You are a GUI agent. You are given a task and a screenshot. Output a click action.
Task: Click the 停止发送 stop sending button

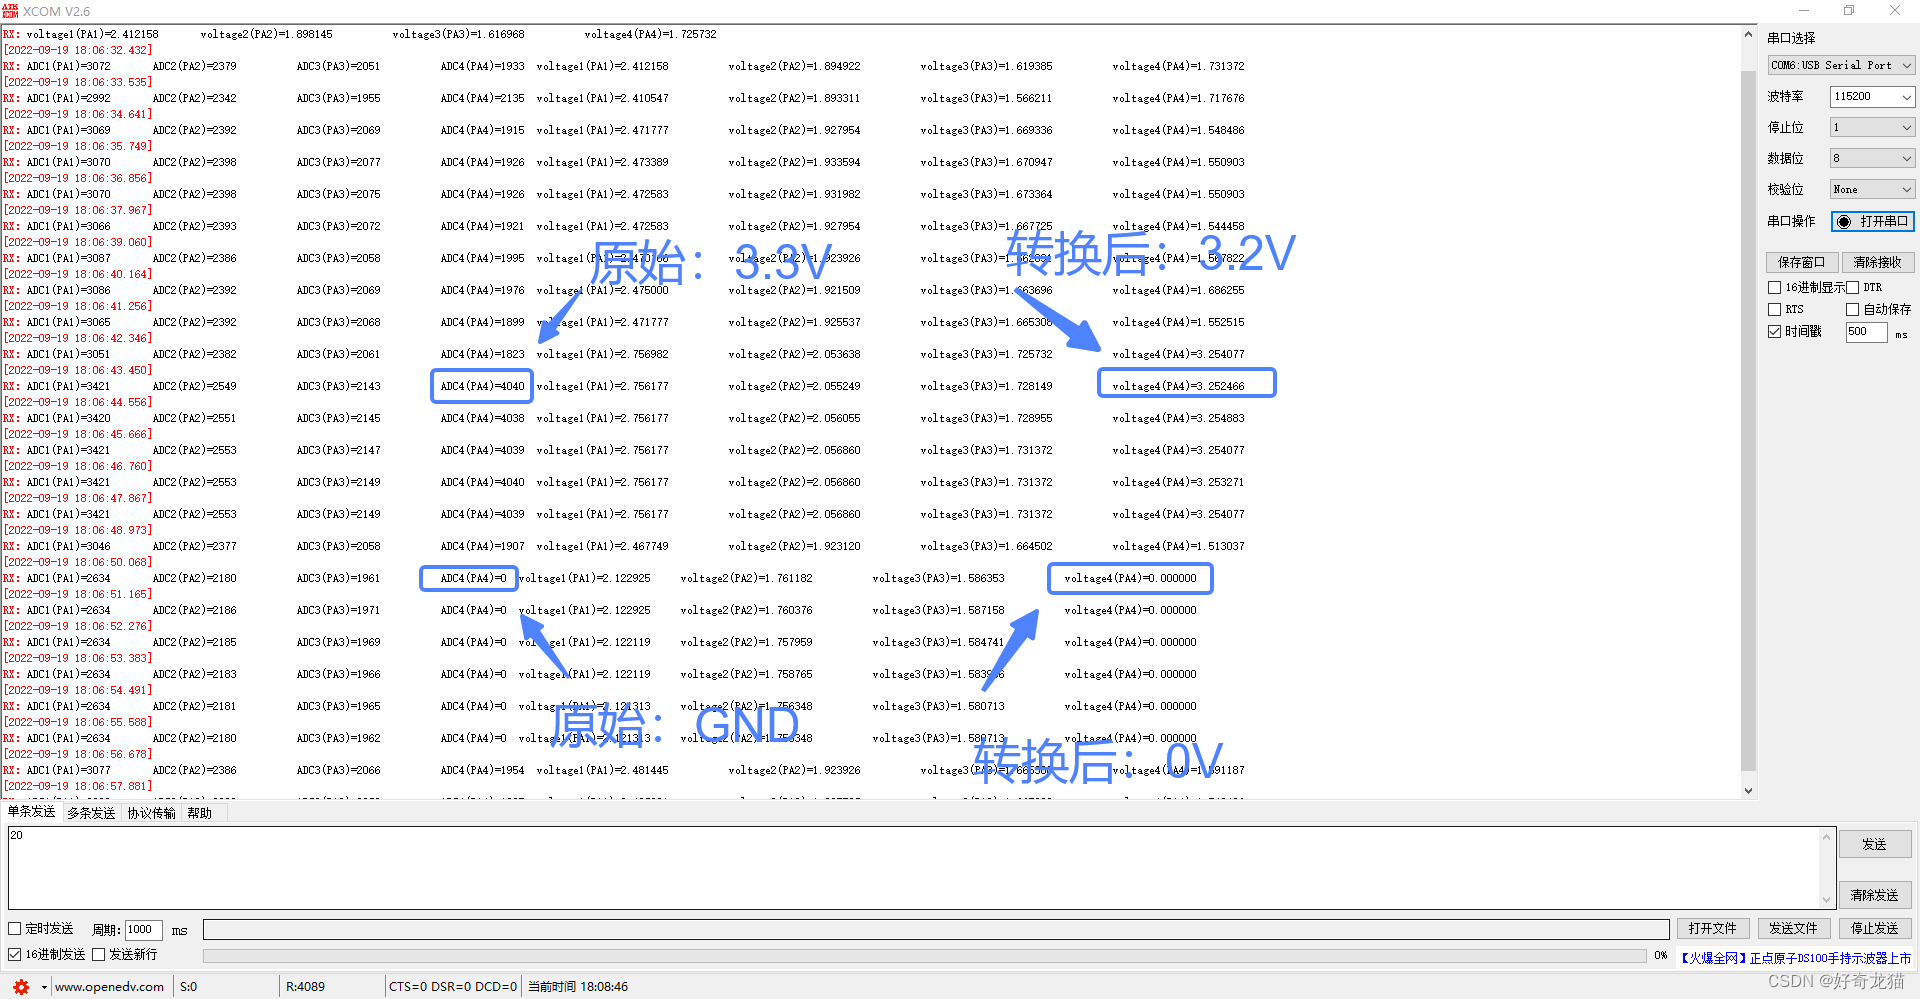tap(1875, 929)
